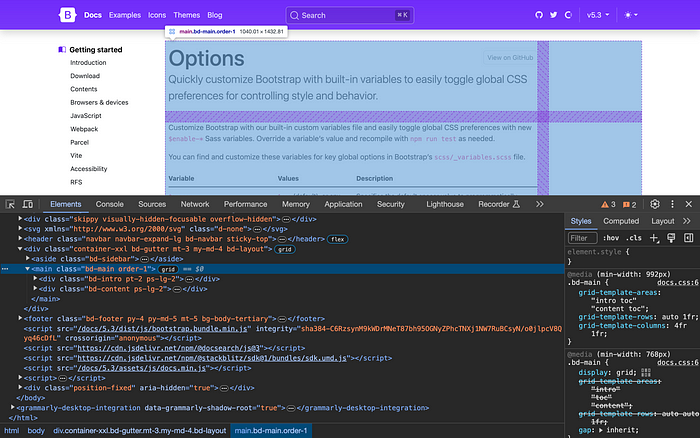Viewport: 700px width, 438px height.
Task: Show more style pane tabs chevron
Action: [x=687, y=221]
